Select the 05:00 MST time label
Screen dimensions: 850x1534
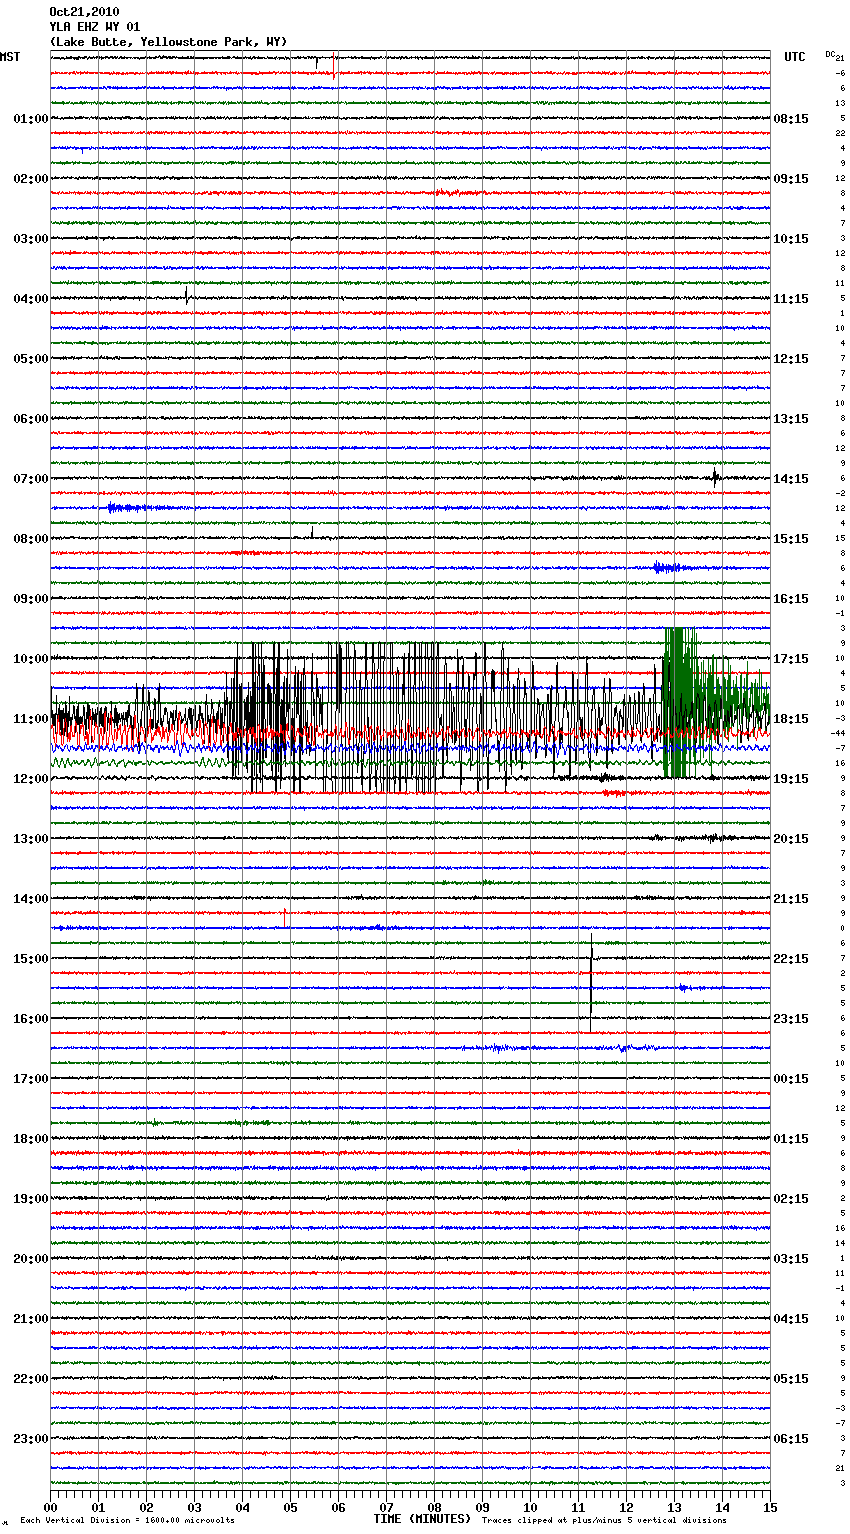(x=31, y=359)
